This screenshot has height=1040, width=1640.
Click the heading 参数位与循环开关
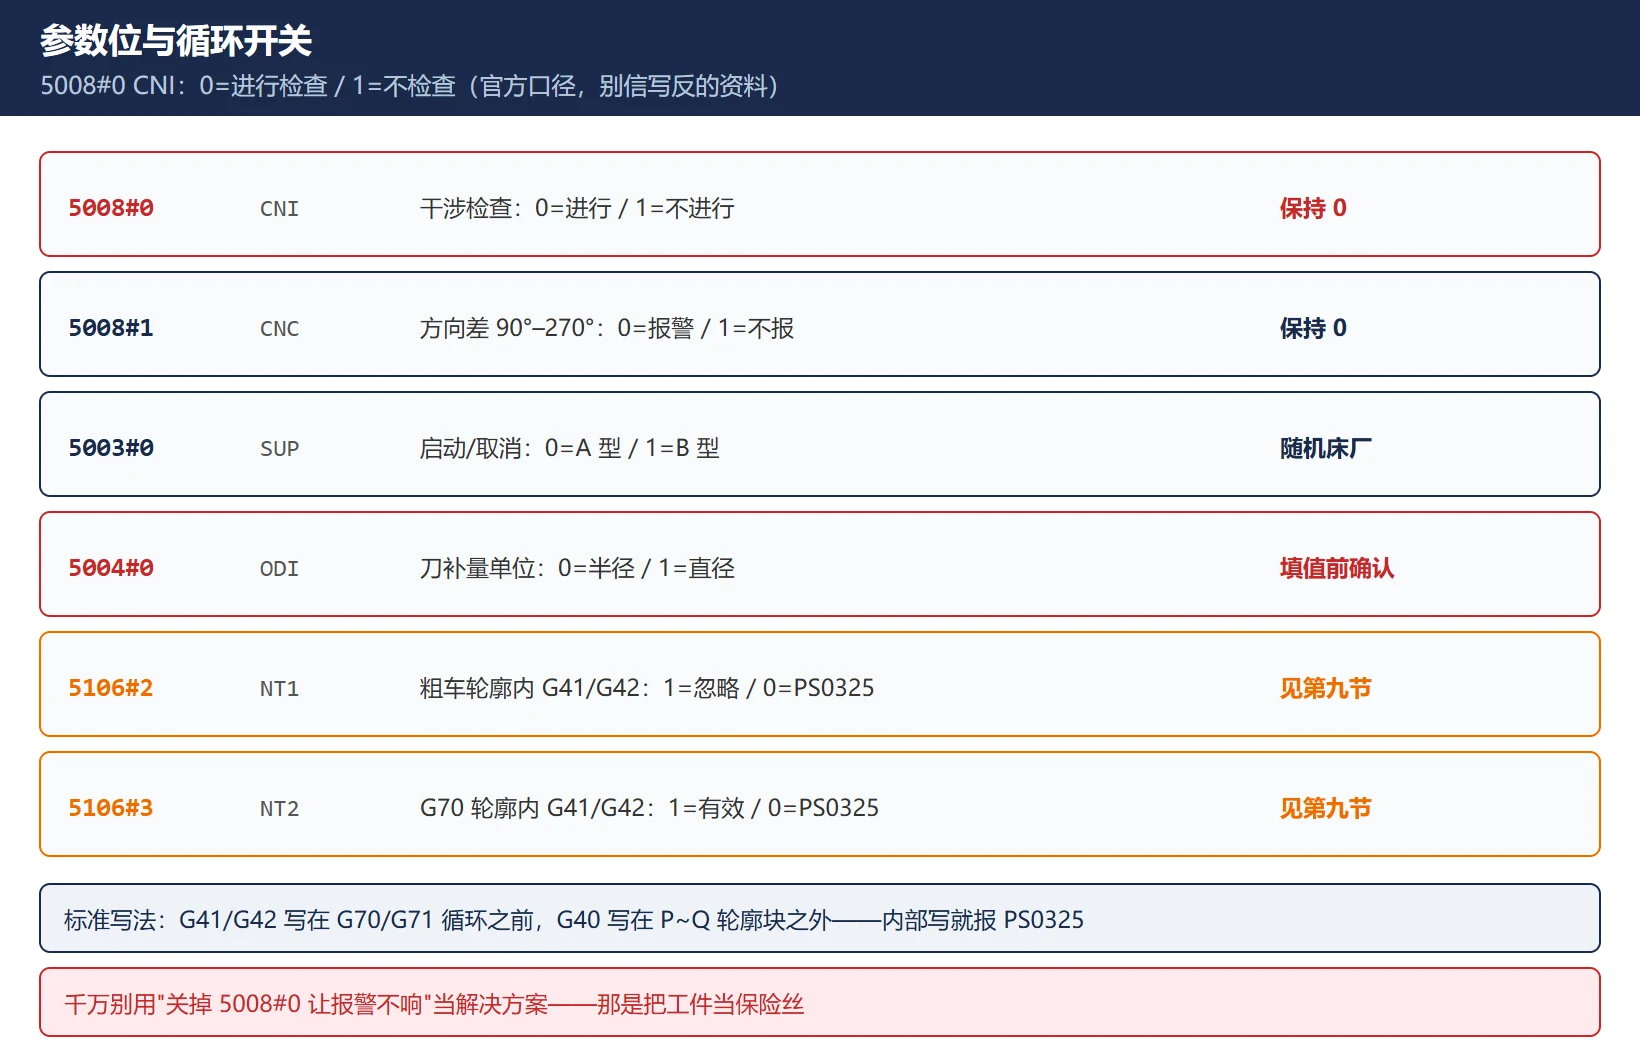point(176,41)
